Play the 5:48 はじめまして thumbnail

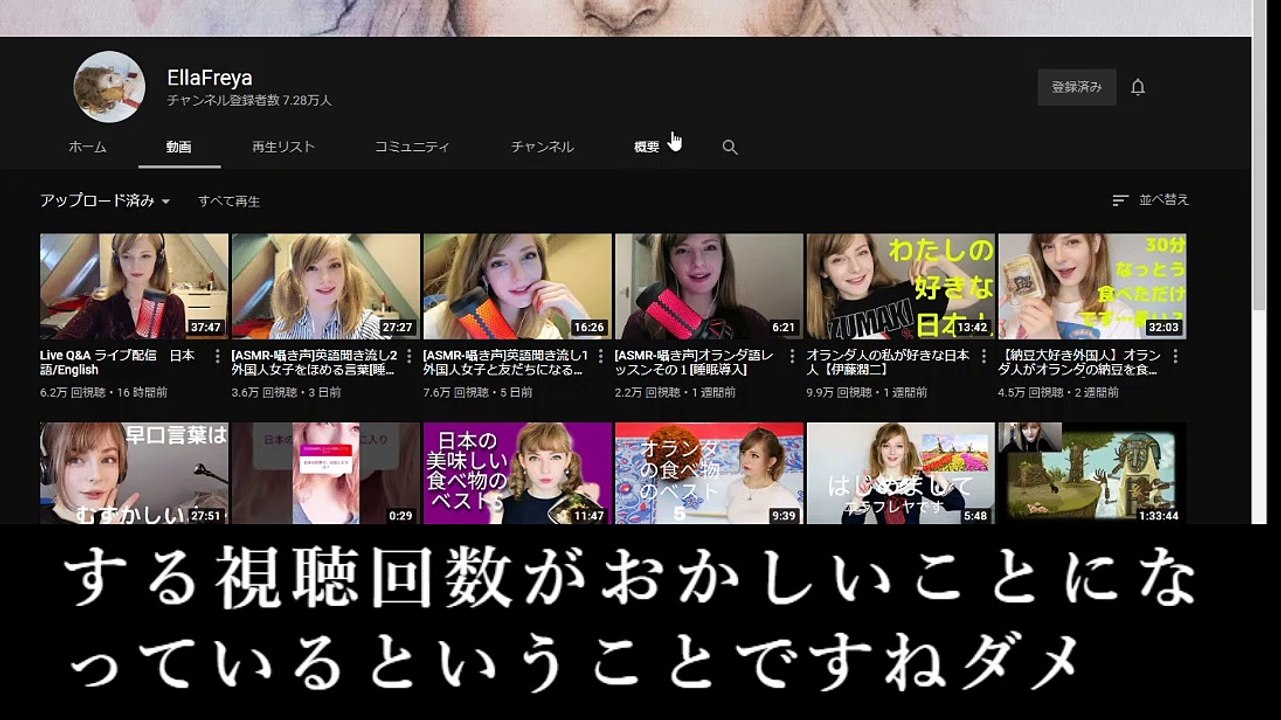coord(901,473)
